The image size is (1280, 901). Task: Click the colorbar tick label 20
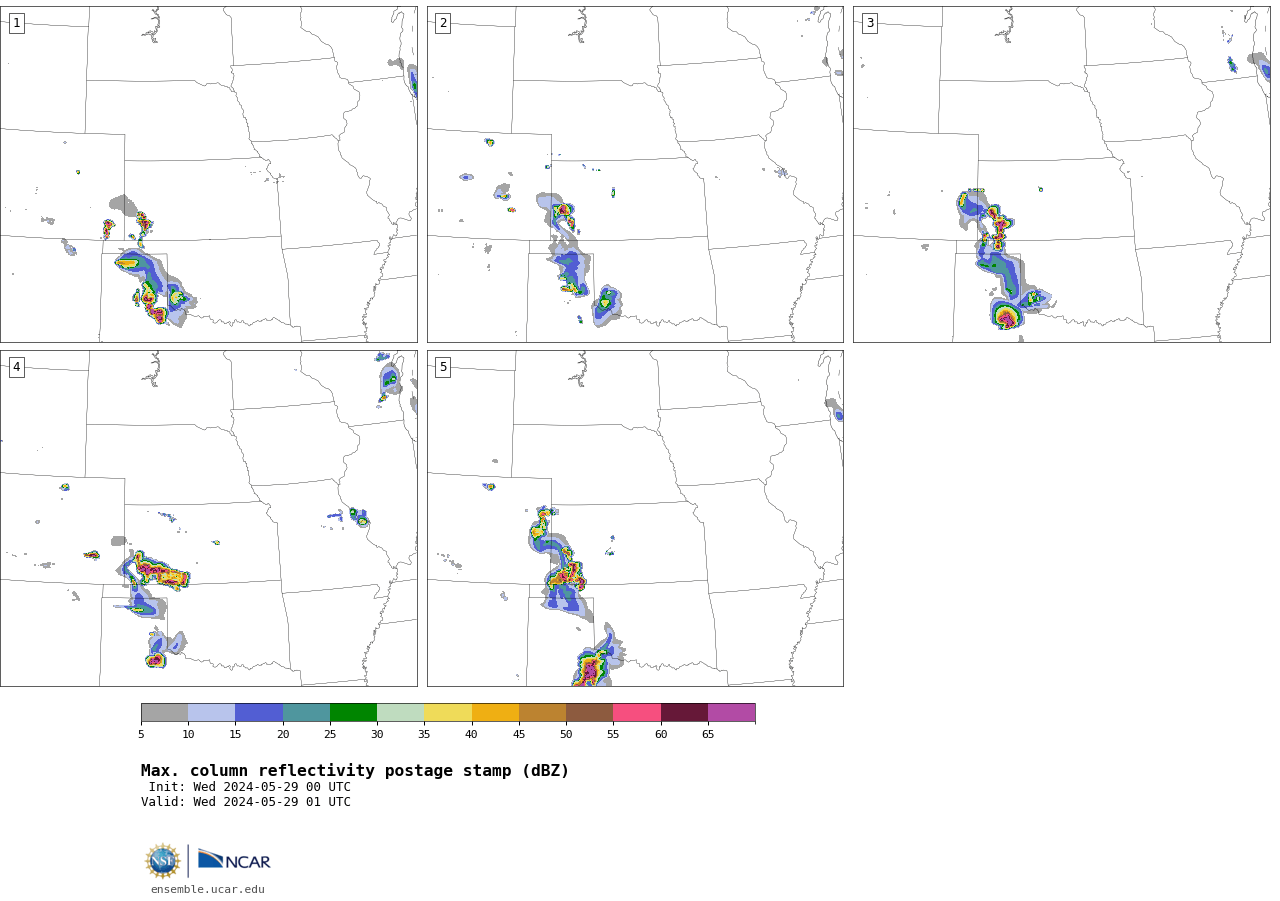[283, 735]
